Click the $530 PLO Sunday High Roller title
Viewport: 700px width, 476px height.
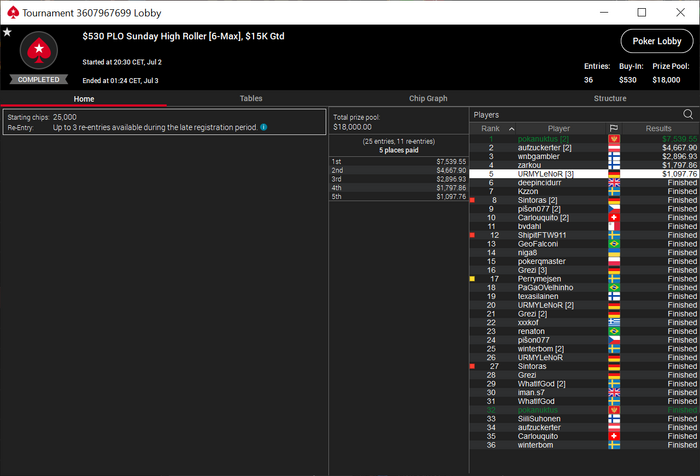coord(183,36)
